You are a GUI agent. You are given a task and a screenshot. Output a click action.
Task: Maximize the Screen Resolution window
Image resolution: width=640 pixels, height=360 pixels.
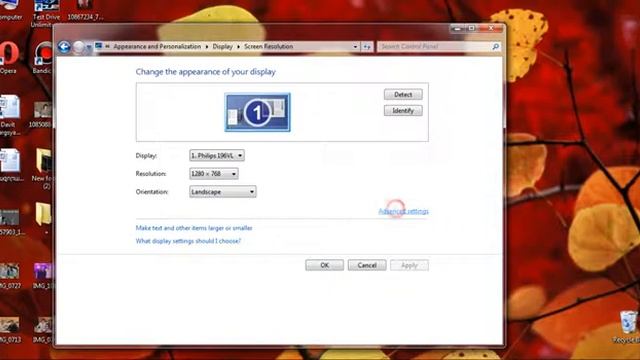tap(471, 28)
